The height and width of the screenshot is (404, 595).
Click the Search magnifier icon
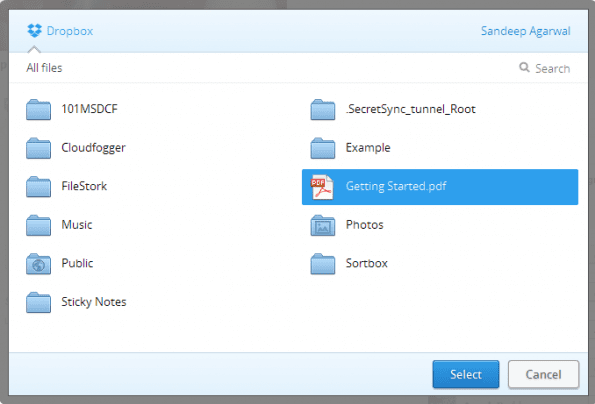pyautogui.click(x=524, y=68)
